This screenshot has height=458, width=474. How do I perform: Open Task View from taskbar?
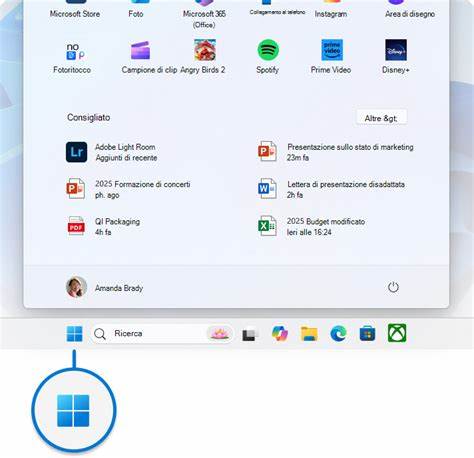(250, 334)
